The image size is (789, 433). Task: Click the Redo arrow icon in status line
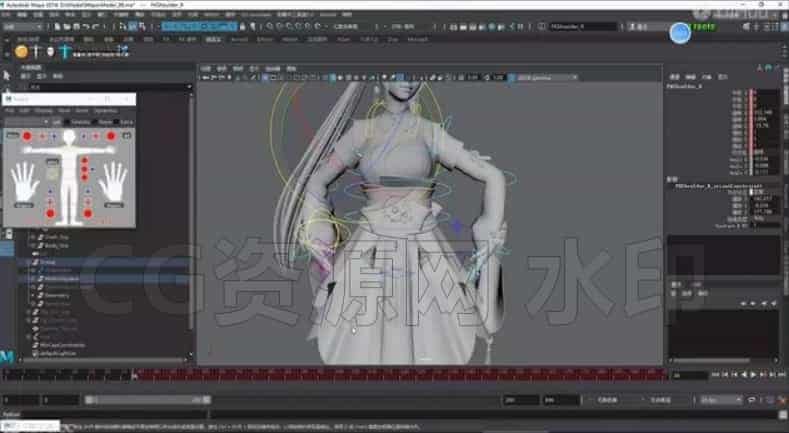[x=95, y=27]
